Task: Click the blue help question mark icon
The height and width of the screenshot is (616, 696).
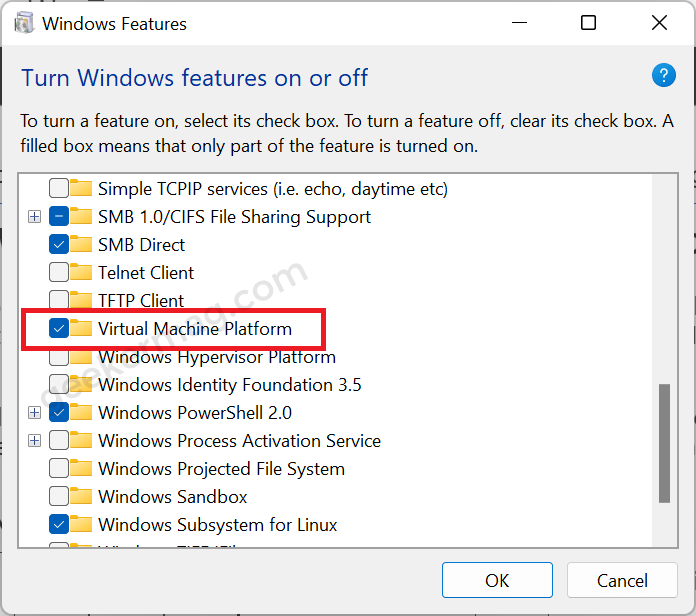Action: click(664, 75)
